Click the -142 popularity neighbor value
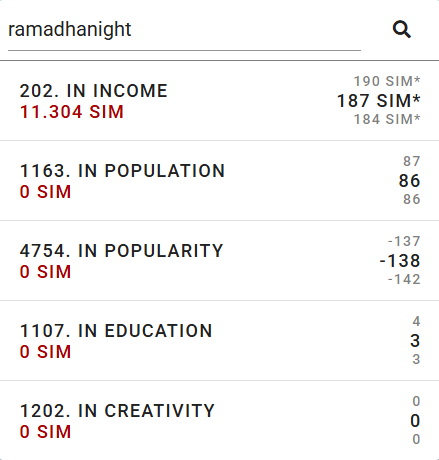Viewport: 439px width, 460px height. tap(404, 279)
